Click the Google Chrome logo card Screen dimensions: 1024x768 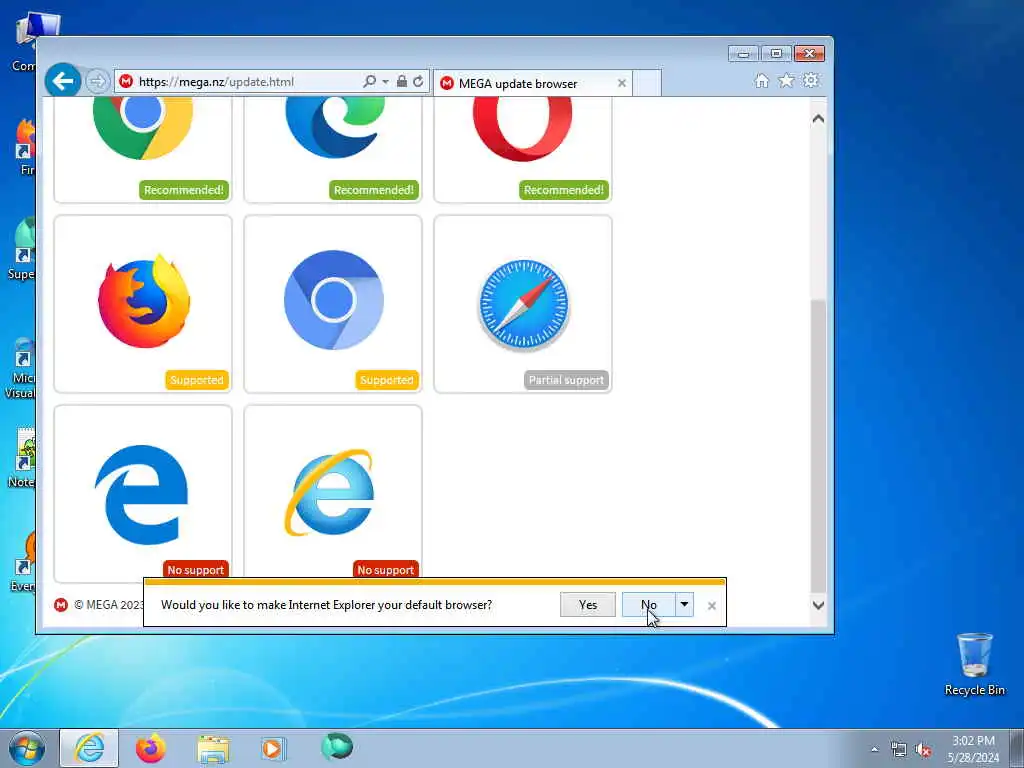click(x=143, y=150)
